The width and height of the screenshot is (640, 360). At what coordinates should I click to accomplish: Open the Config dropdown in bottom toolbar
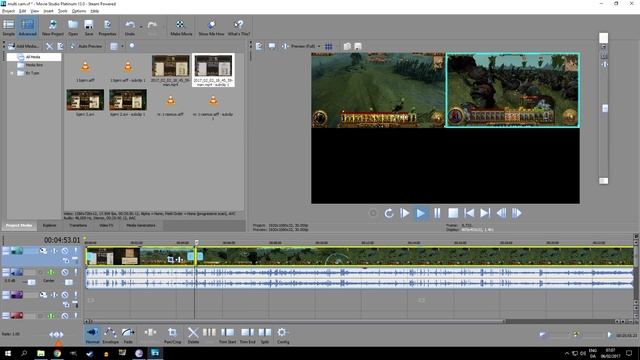point(282,335)
